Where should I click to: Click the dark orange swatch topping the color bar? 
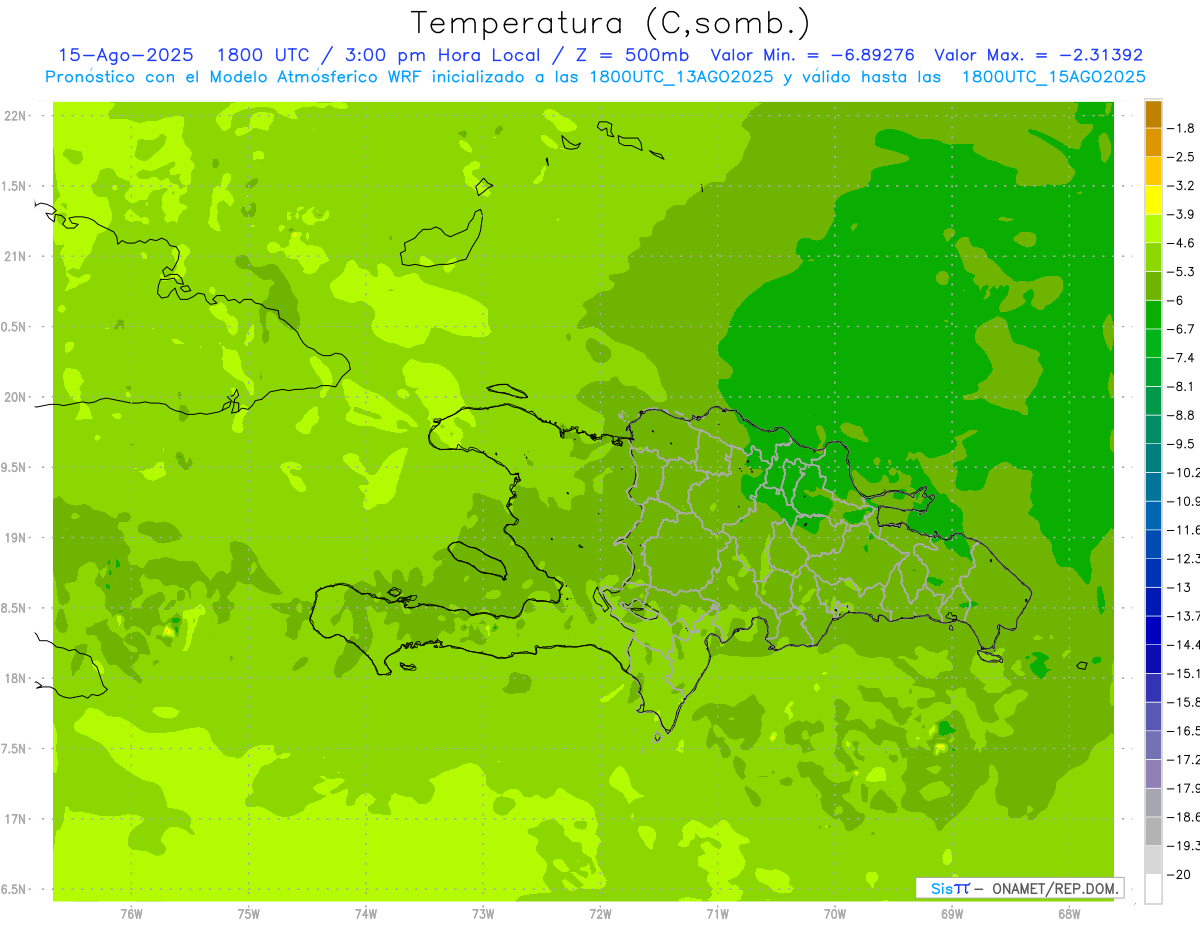pos(1153,114)
